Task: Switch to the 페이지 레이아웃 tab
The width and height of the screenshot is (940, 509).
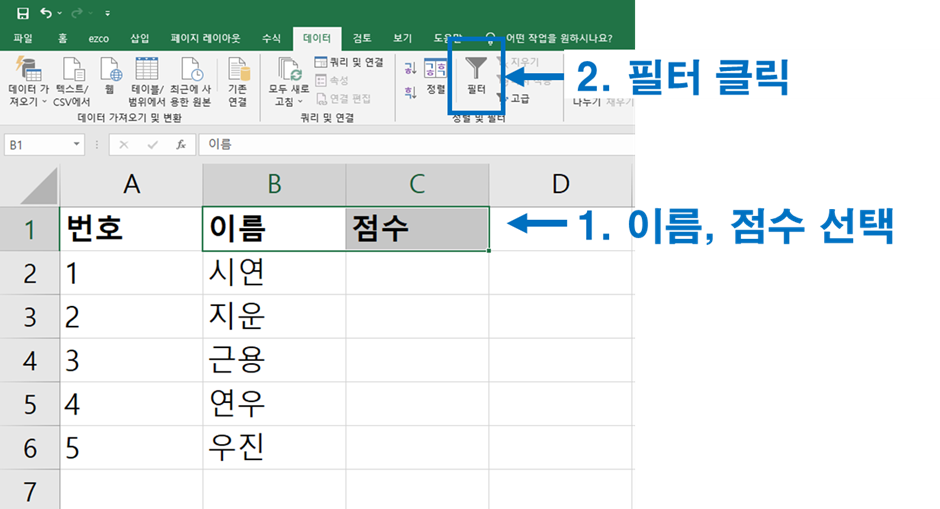Action: pyautogui.click(x=205, y=38)
